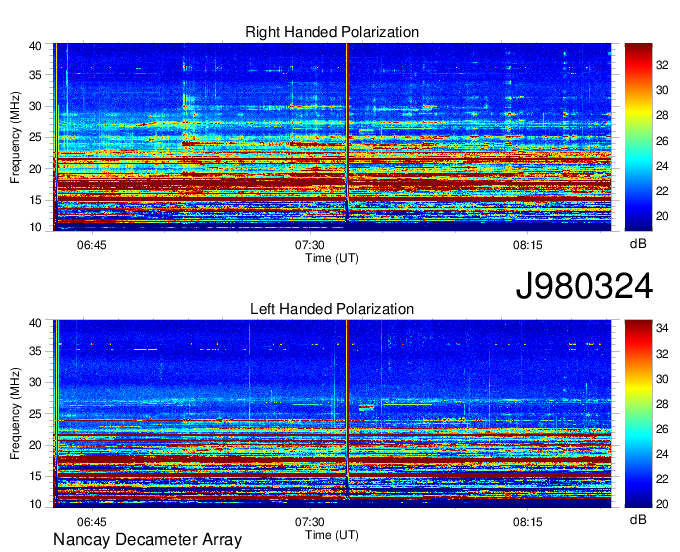Click the 10 MHz tick on upper plot
The image size is (680, 552).
[x=35, y=227]
